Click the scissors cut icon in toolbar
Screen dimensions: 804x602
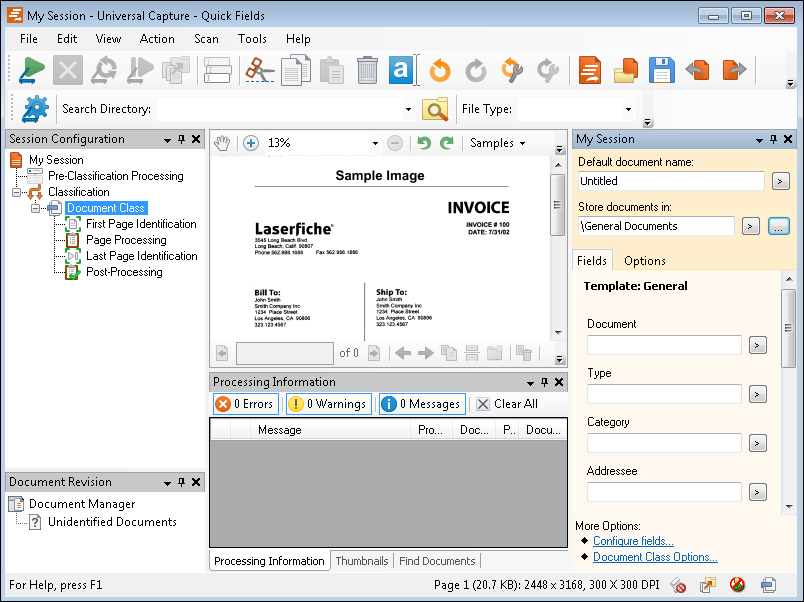(x=259, y=70)
